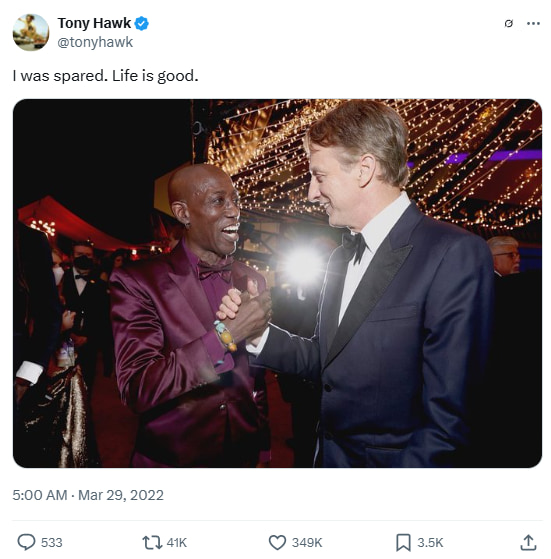Click the blue verified badge
The width and height of the screenshot is (551, 559).
(141, 24)
